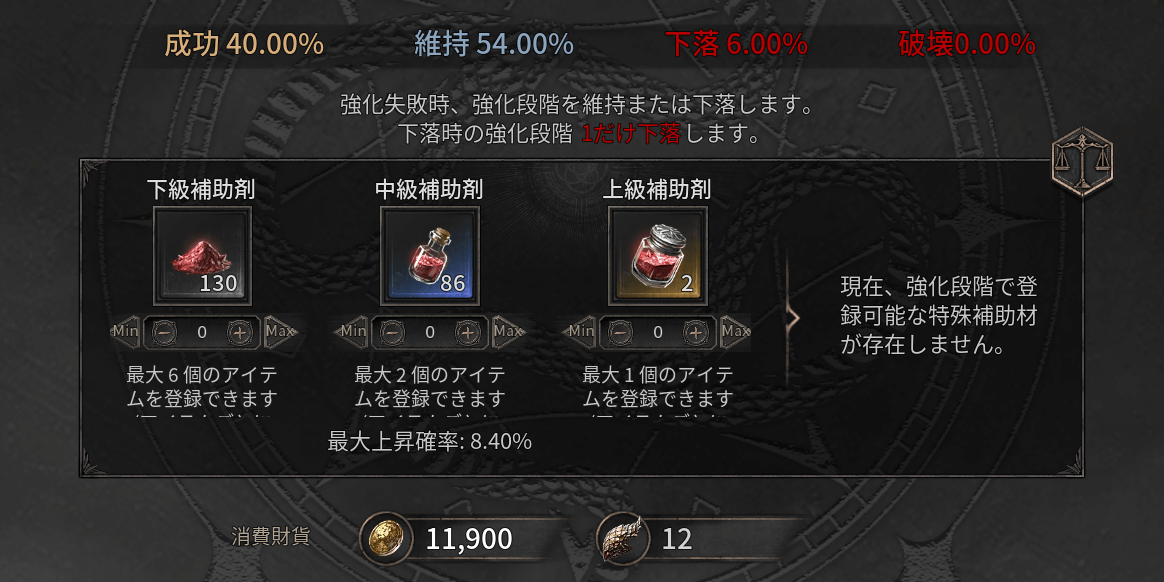Set 上級補助剤 to Min
1164x582 pixels.
pos(580,331)
